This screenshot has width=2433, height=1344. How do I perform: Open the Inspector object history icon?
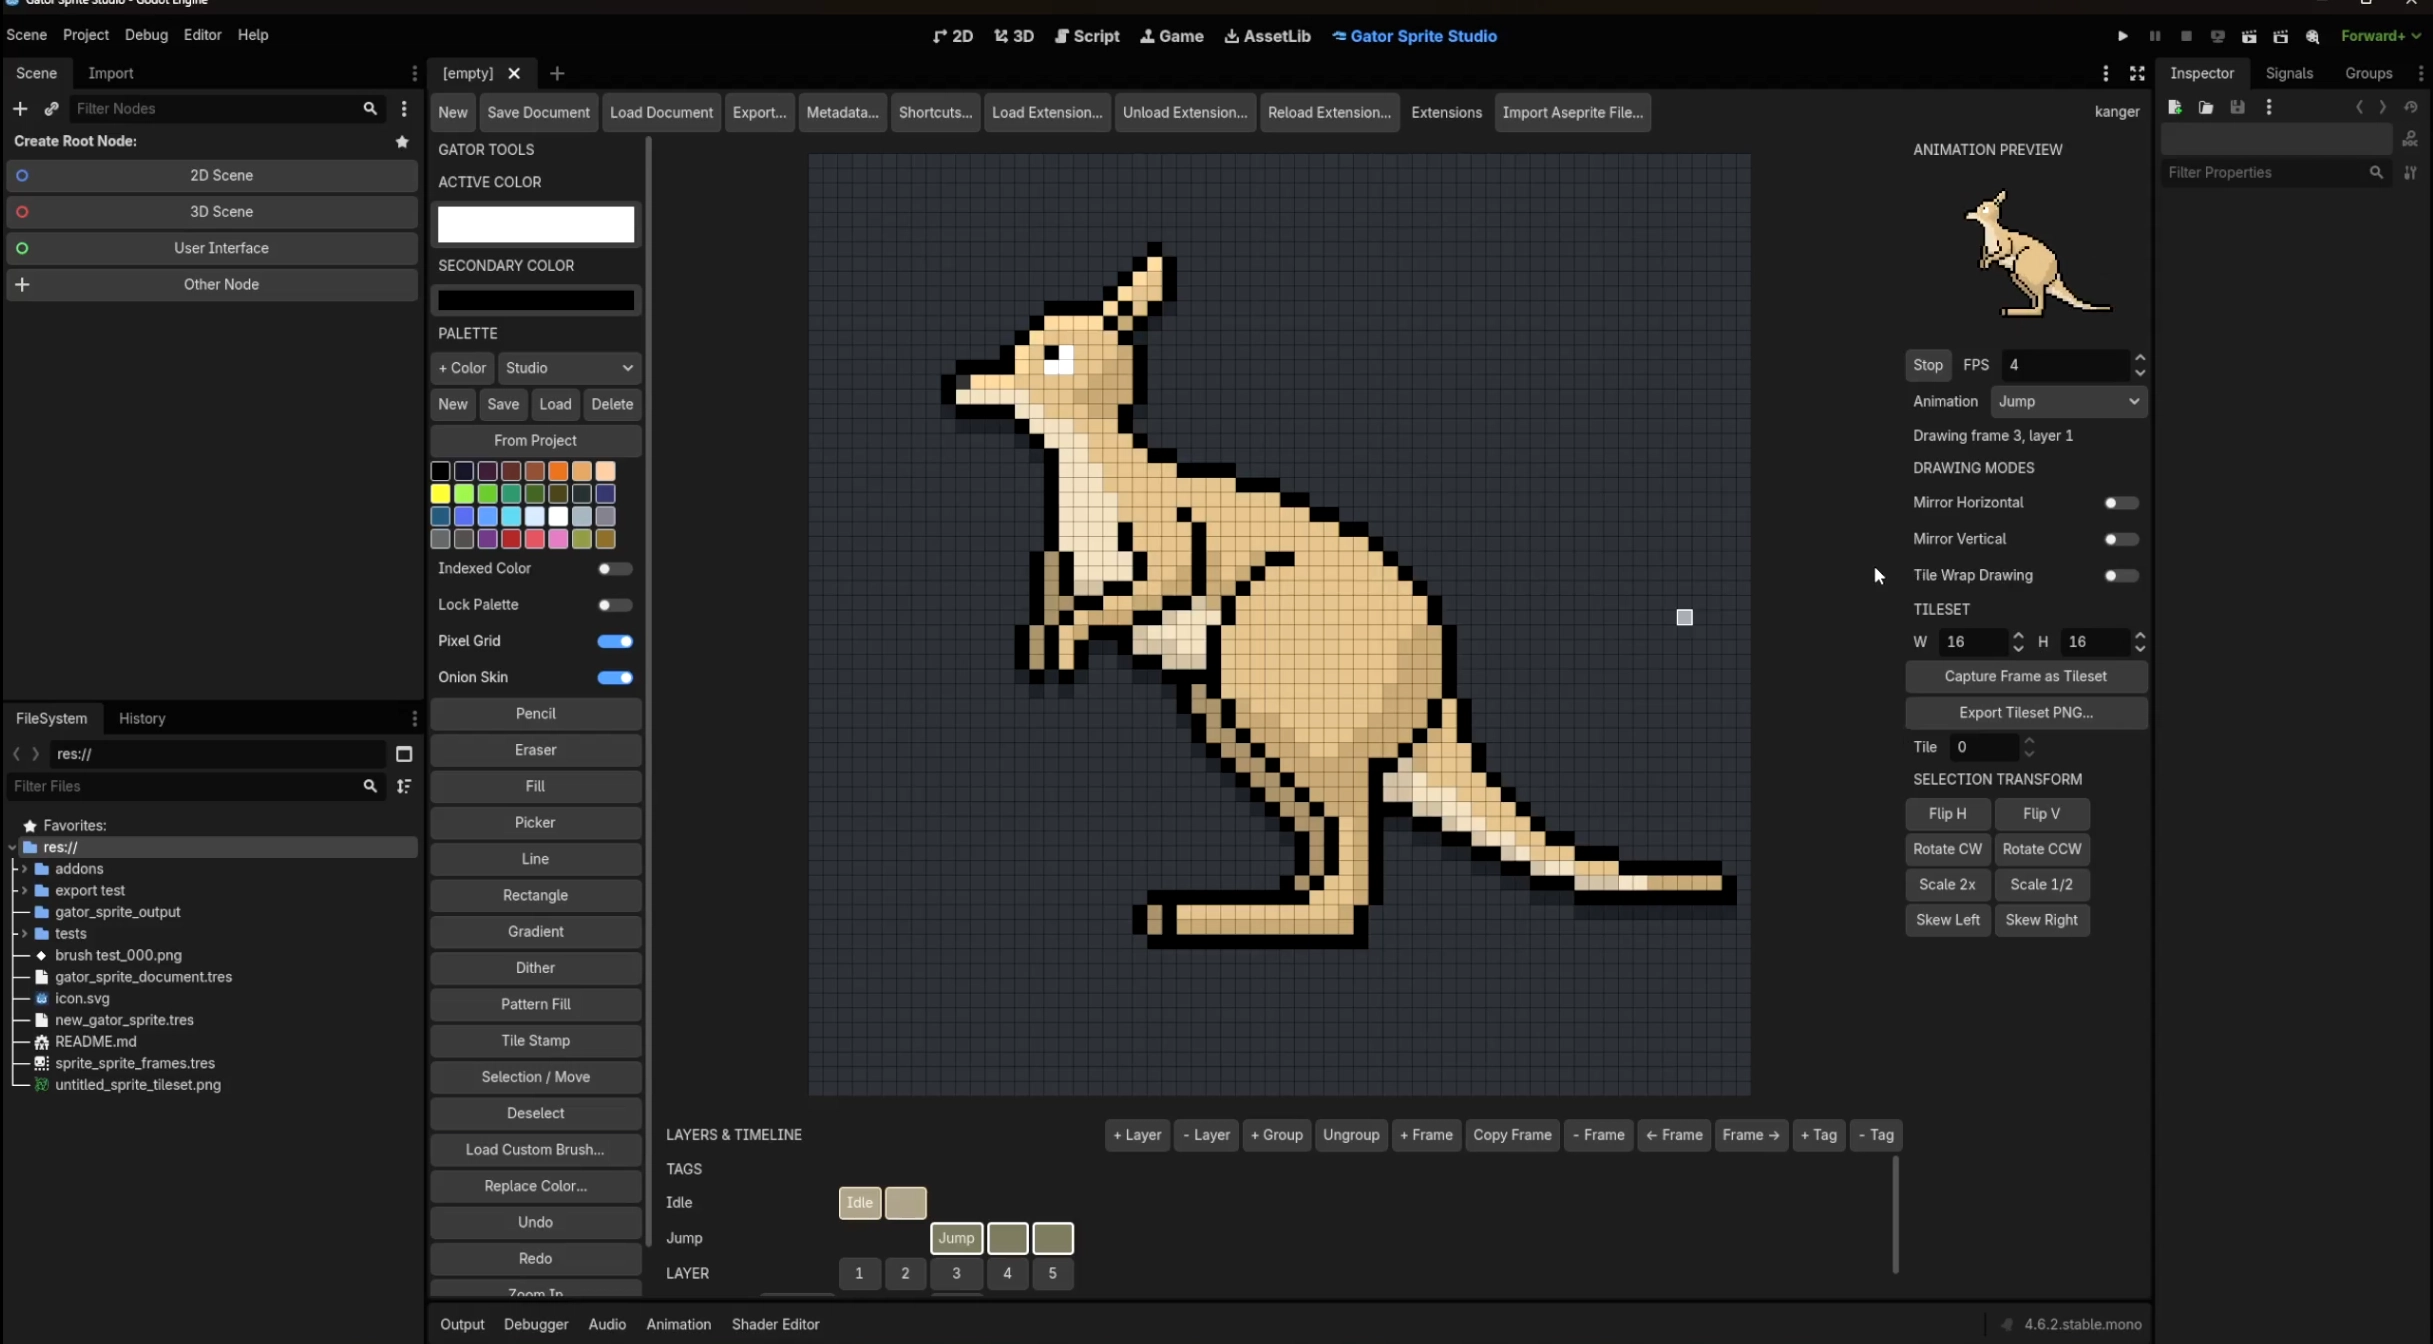pyautogui.click(x=2411, y=107)
